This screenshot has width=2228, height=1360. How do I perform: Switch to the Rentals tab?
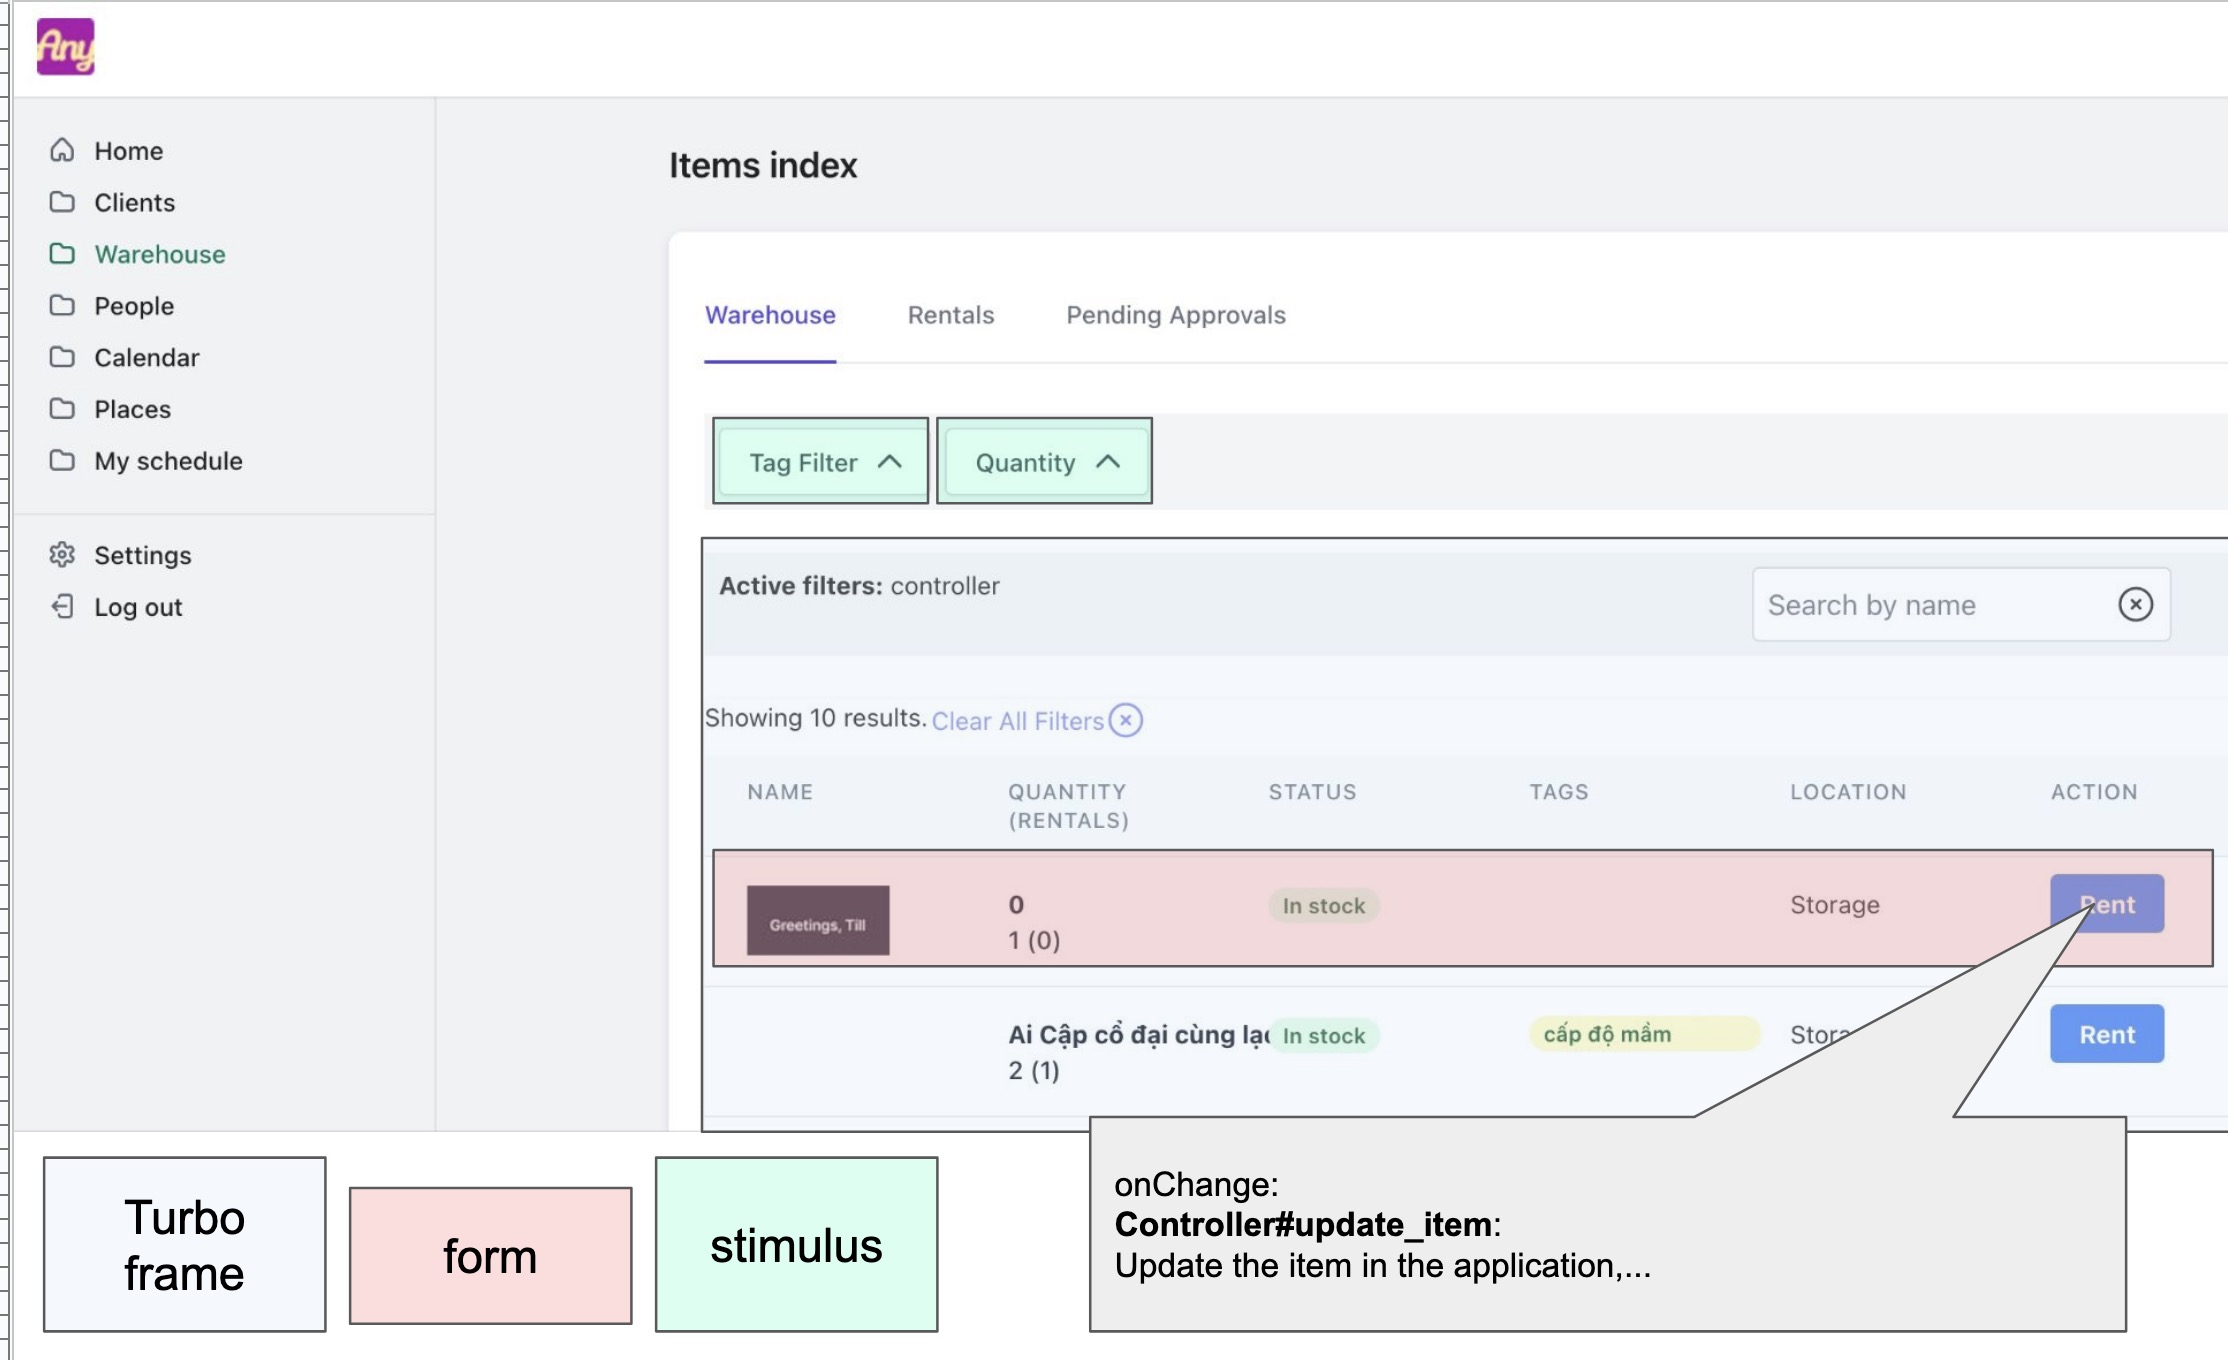tap(950, 315)
